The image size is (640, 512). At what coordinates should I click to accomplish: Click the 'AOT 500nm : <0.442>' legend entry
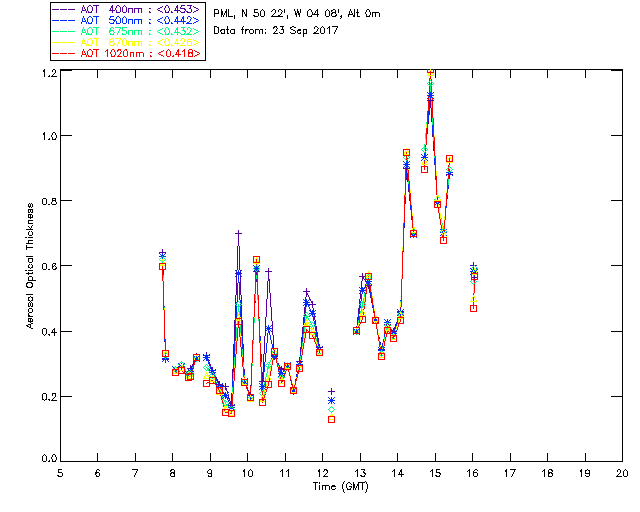pos(126,20)
